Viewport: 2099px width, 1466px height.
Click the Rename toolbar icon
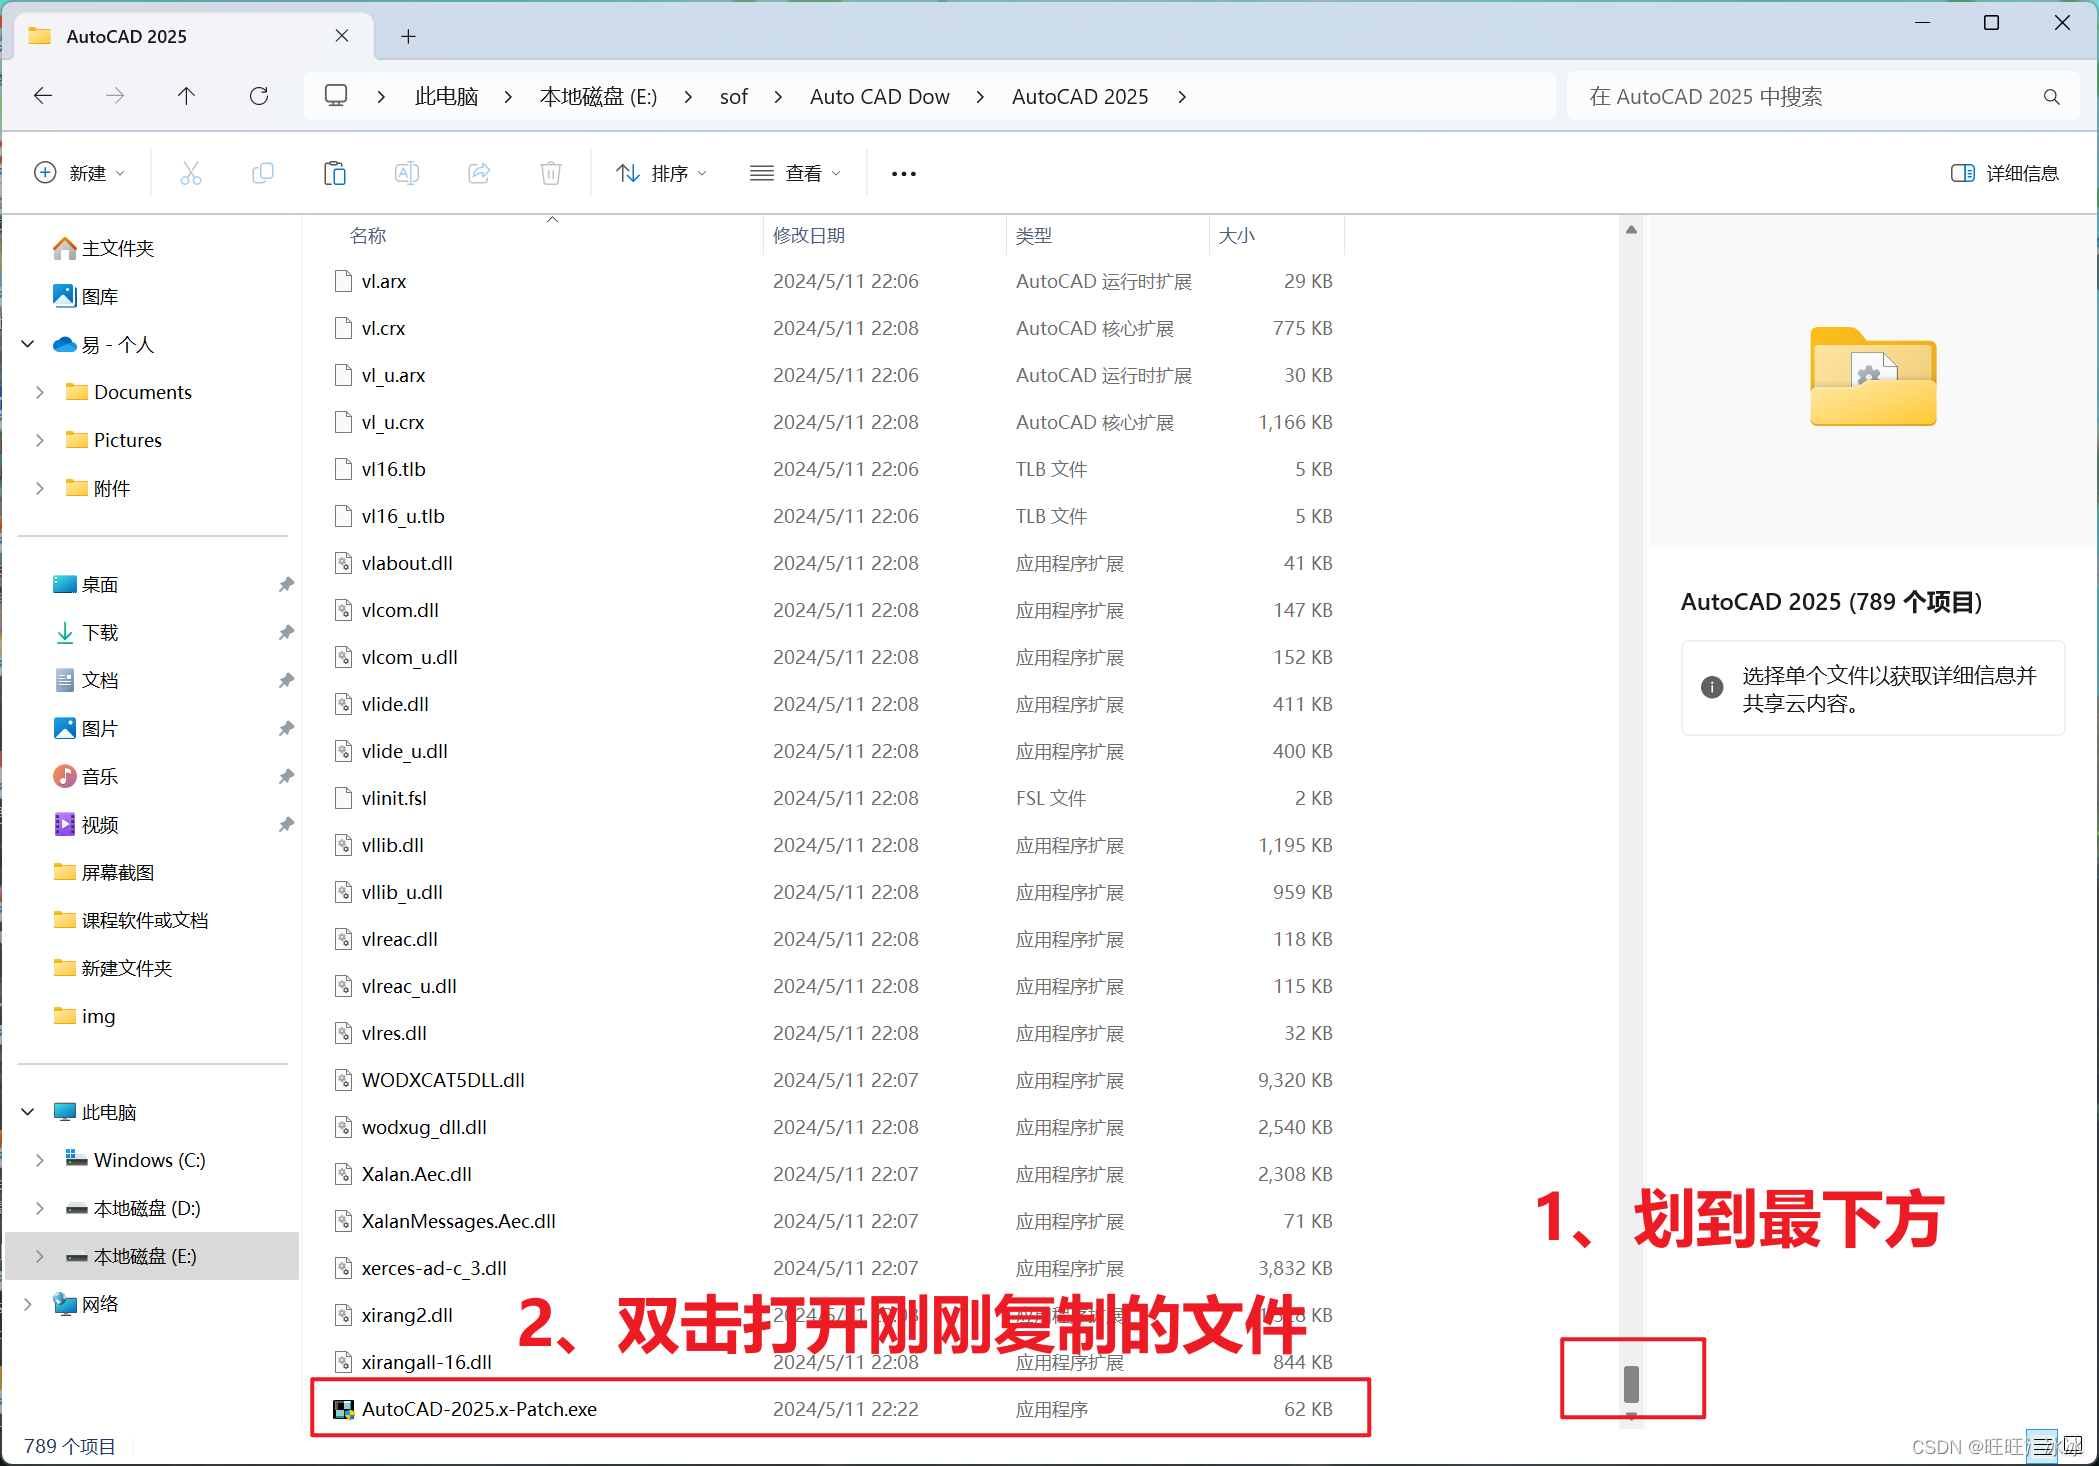click(x=407, y=174)
